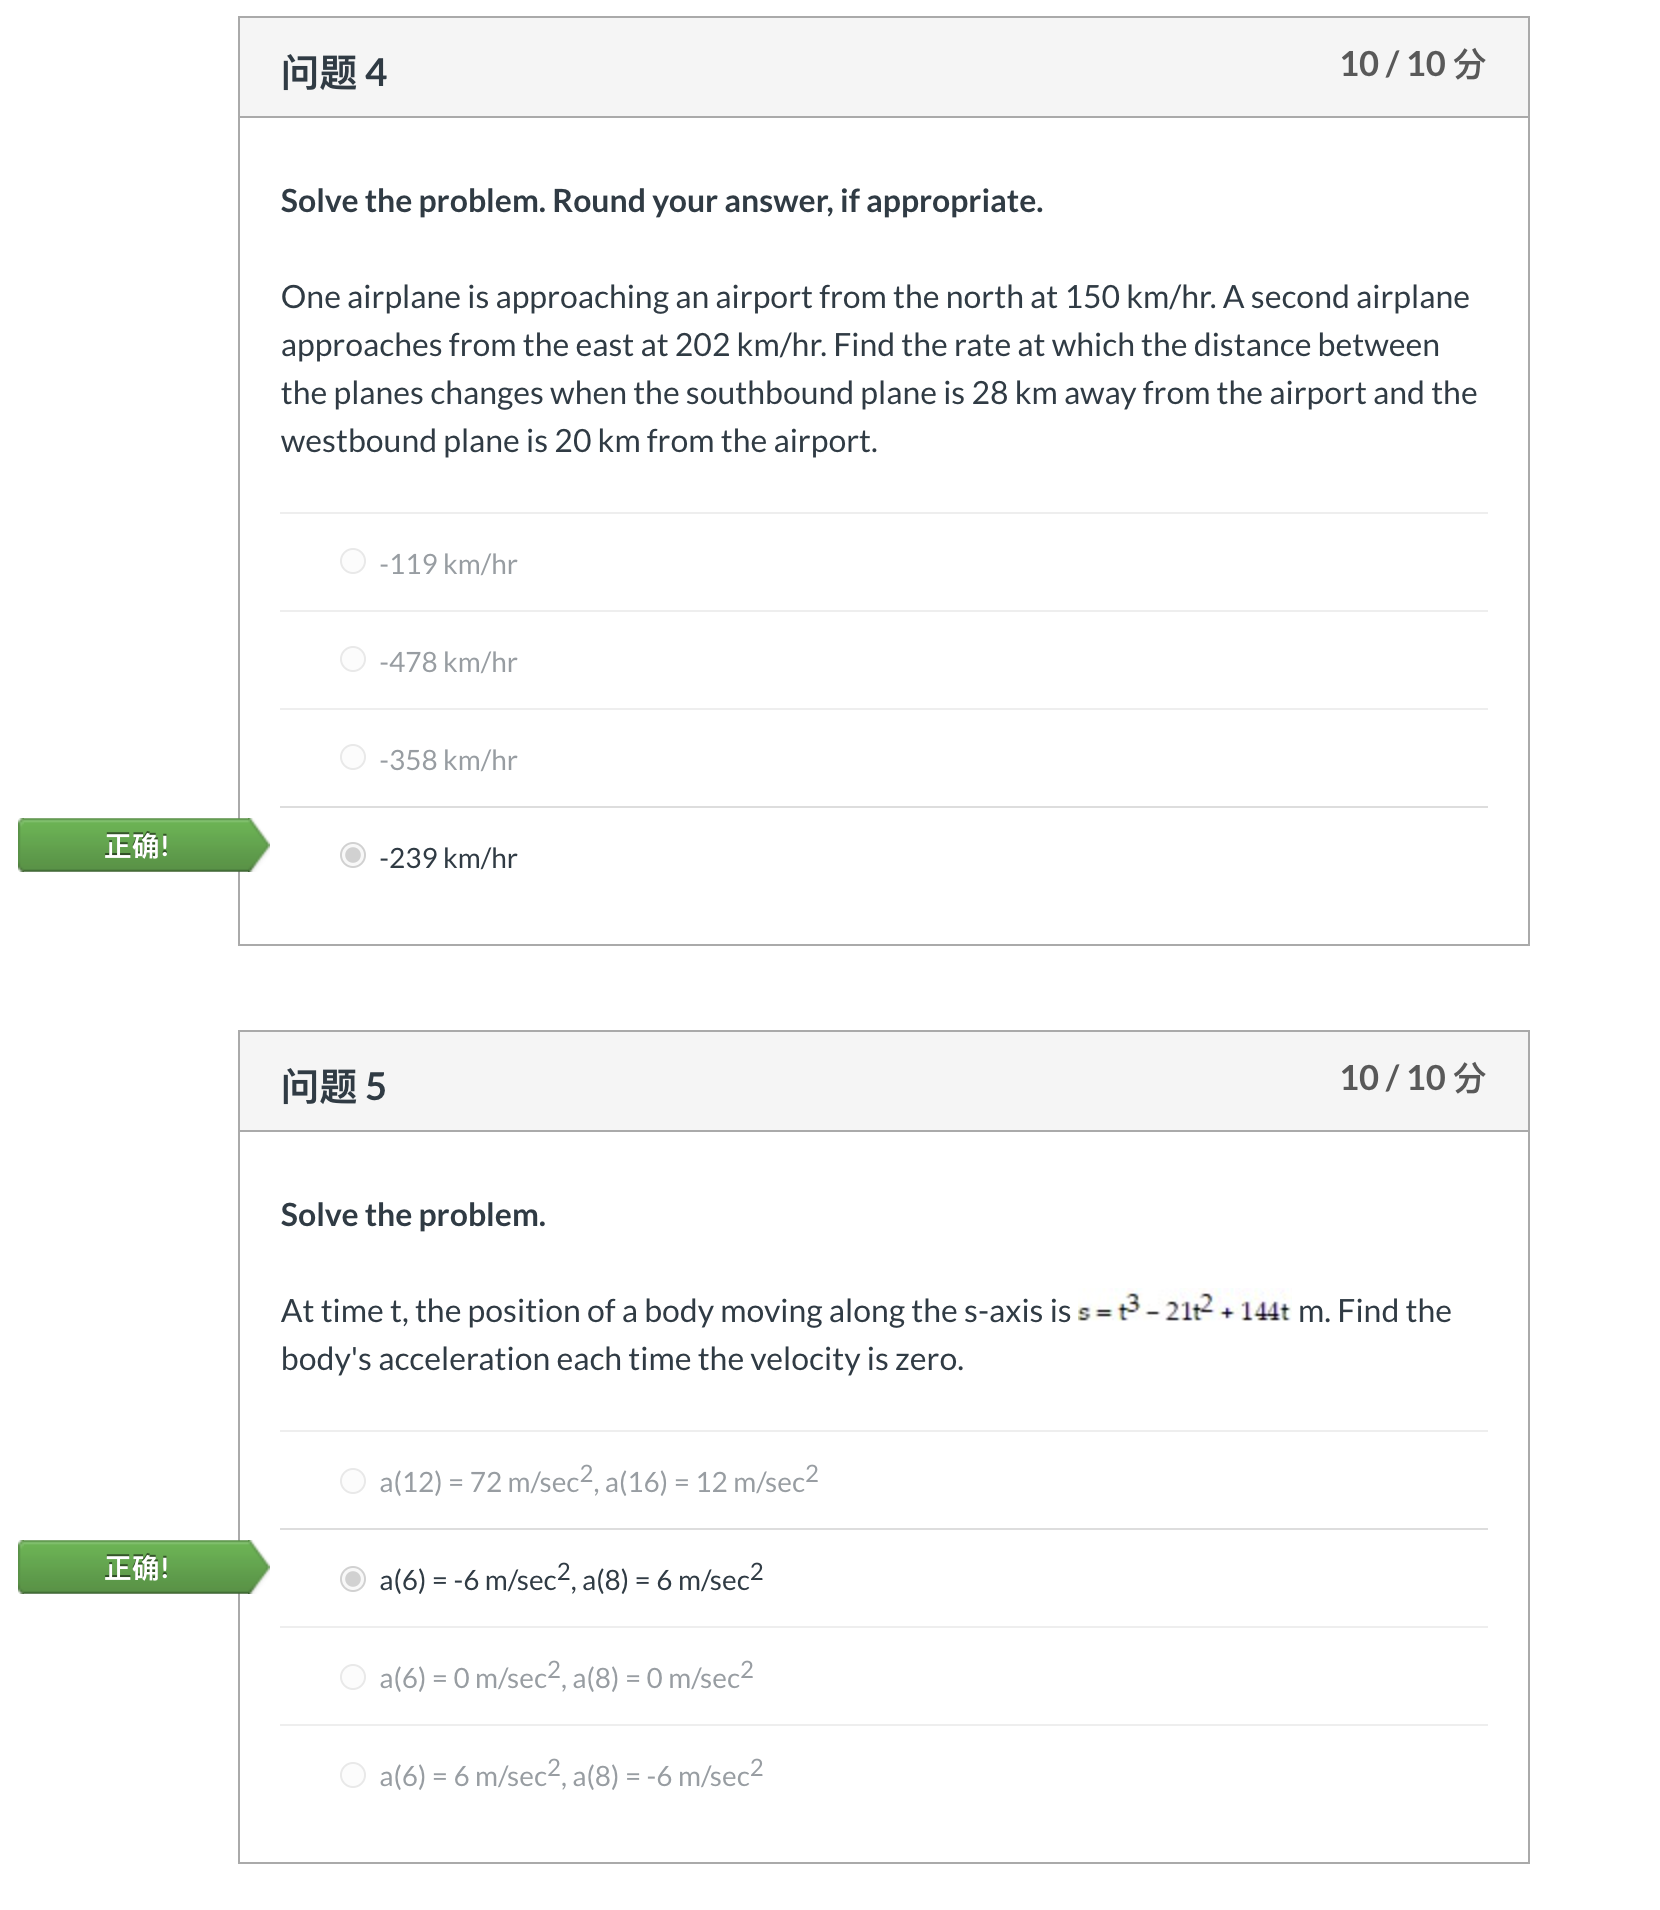Click the airplane problem description paragraph

click(x=879, y=369)
